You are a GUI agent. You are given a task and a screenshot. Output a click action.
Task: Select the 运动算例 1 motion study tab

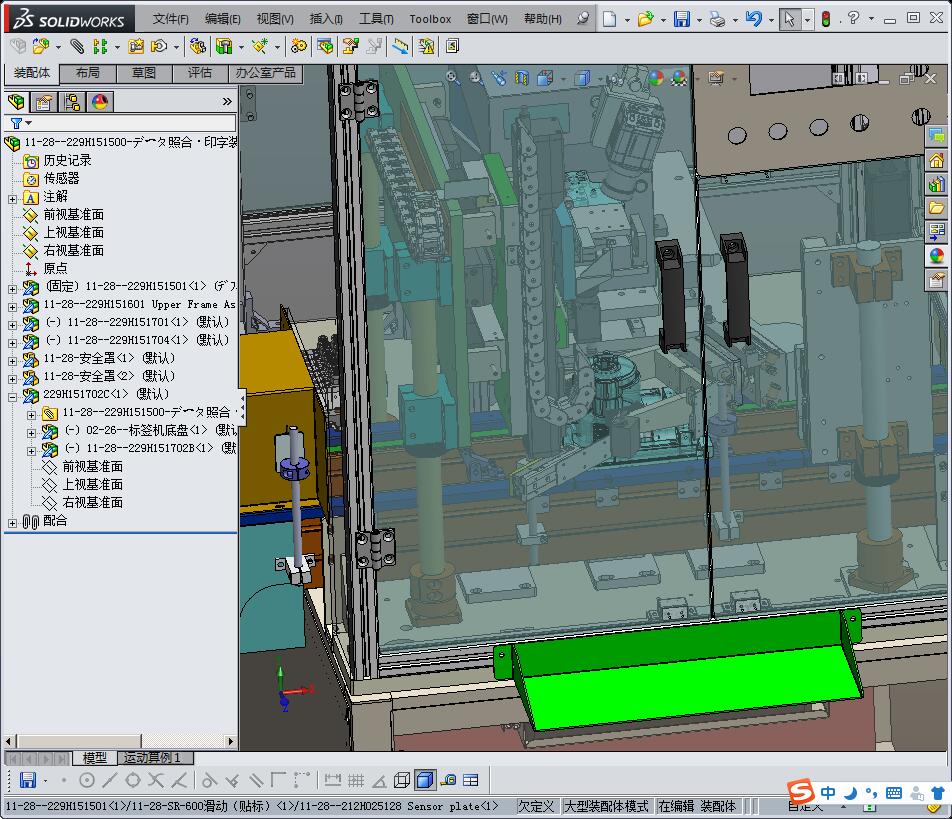(x=152, y=758)
